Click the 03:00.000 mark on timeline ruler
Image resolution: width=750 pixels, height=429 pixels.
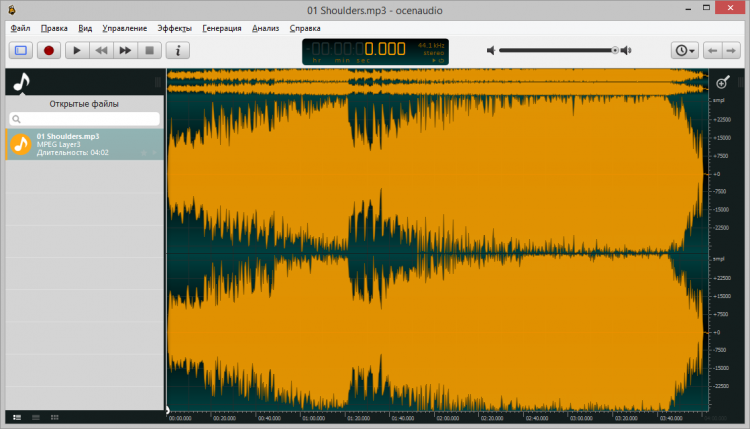[x=582, y=418]
